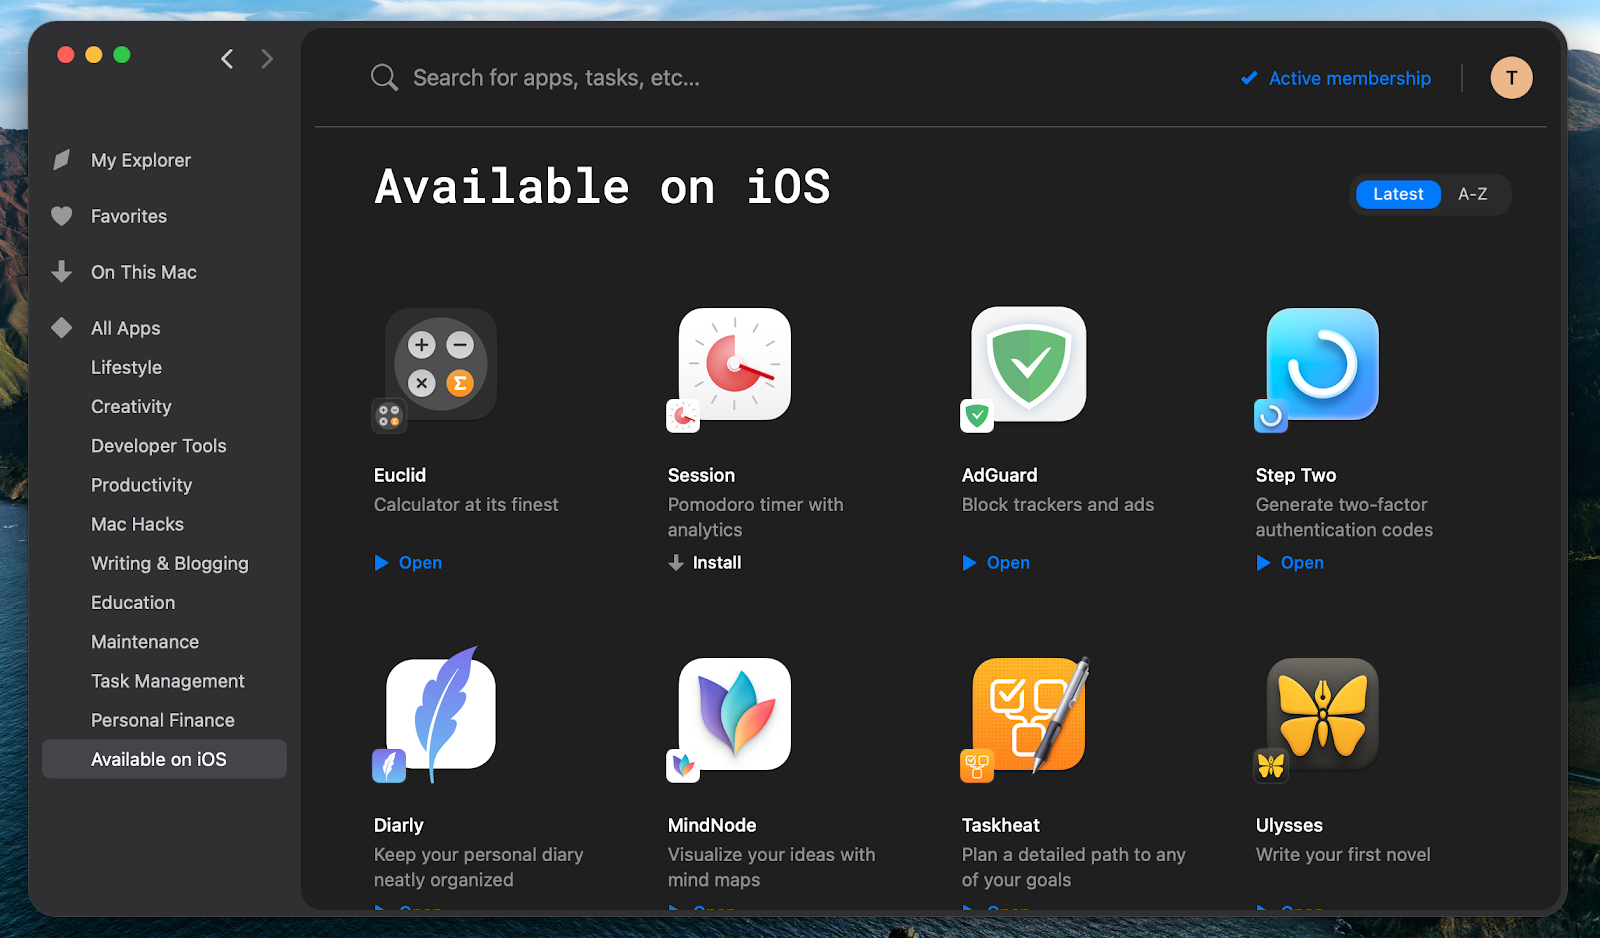Viewport: 1600px width, 938px height.
Task: Select the Task Management category
Action: pos(168,681)
